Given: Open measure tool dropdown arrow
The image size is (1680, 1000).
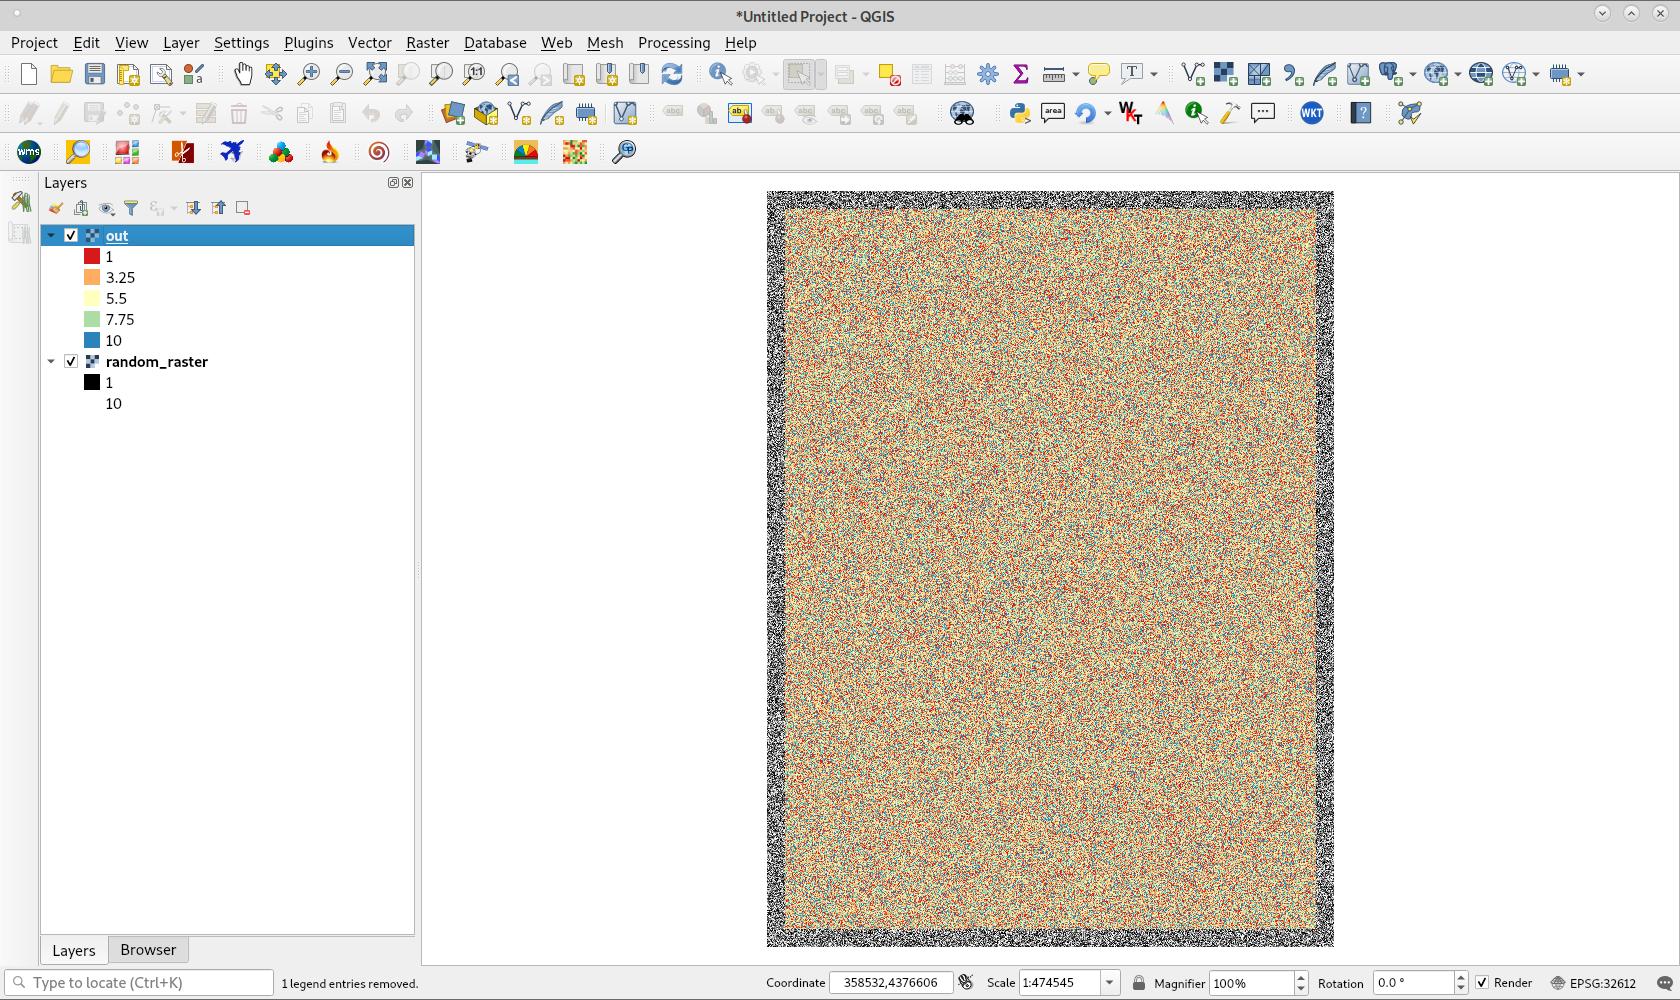Looking at the screenshot, I should (1075, 74).
